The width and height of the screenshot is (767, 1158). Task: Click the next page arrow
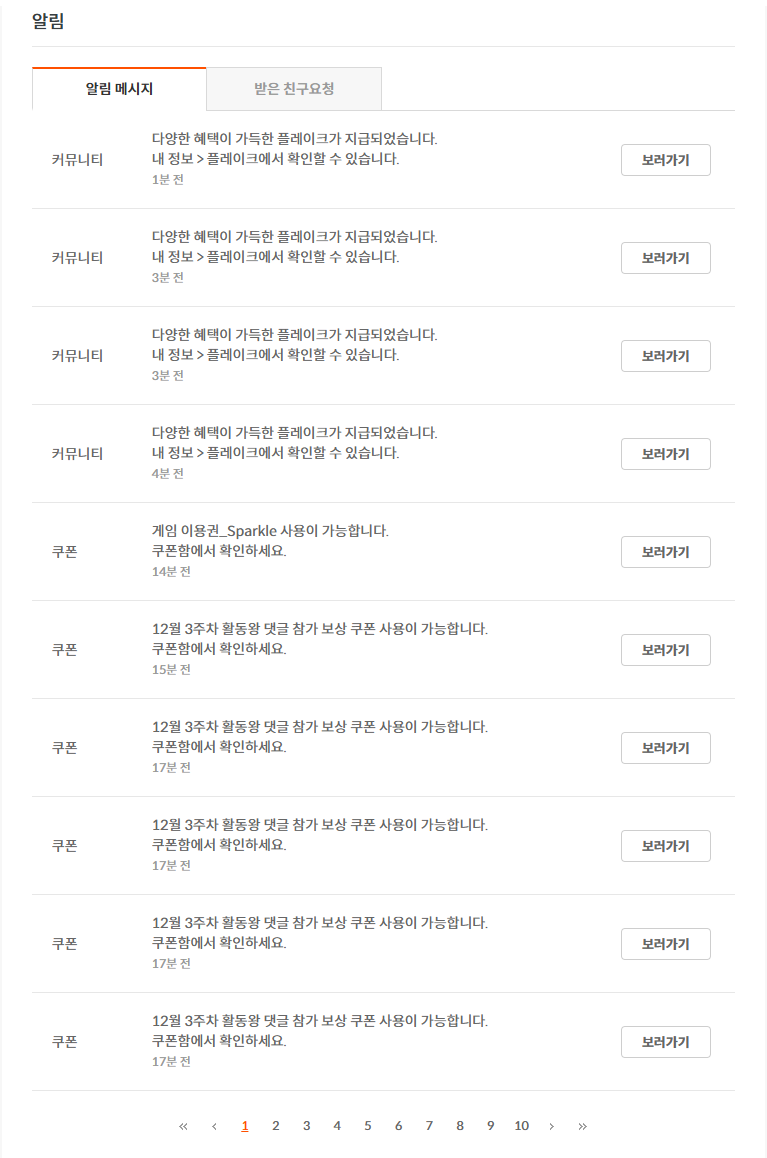click(551, 1126)
